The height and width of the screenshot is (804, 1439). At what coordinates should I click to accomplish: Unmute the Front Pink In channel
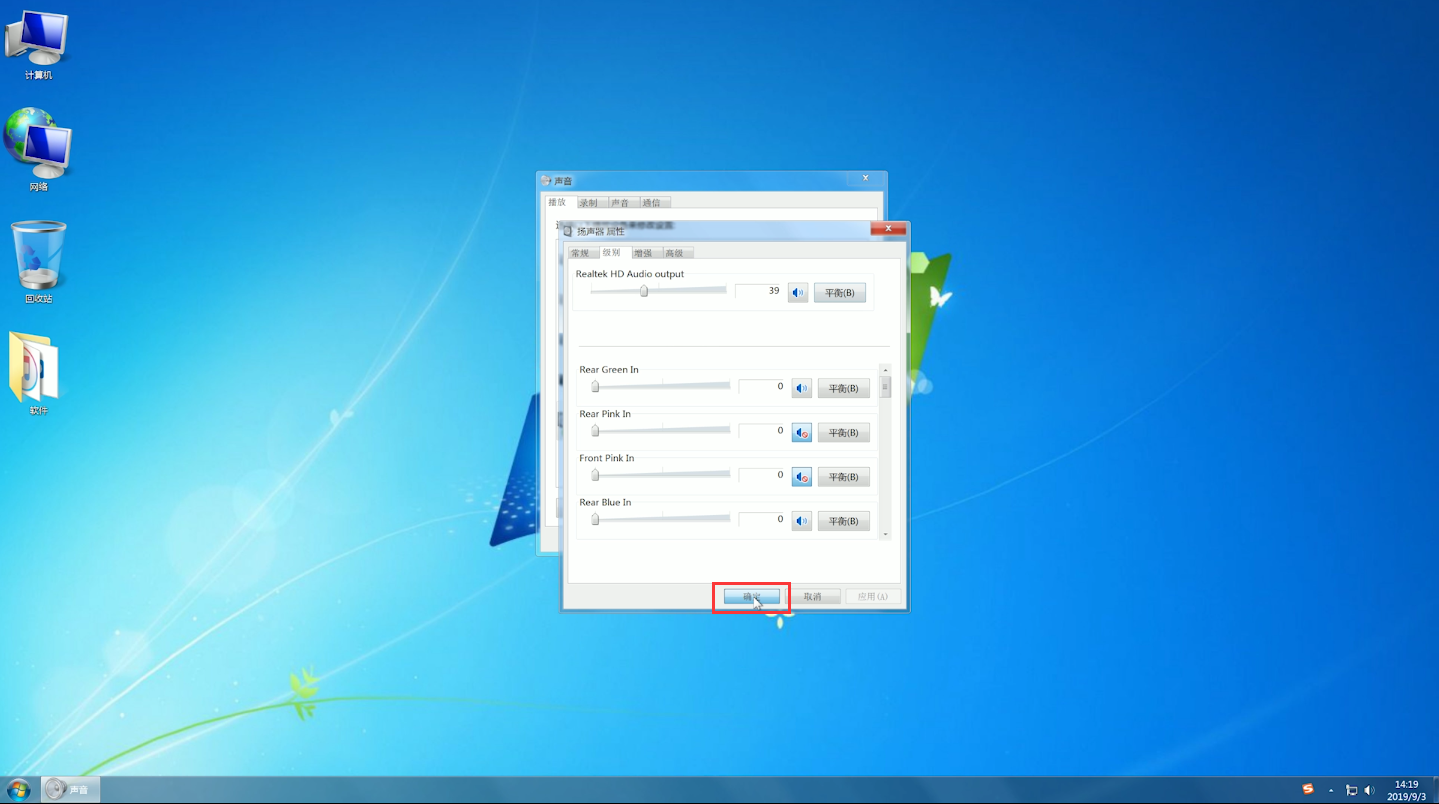(x=802, y=477)
